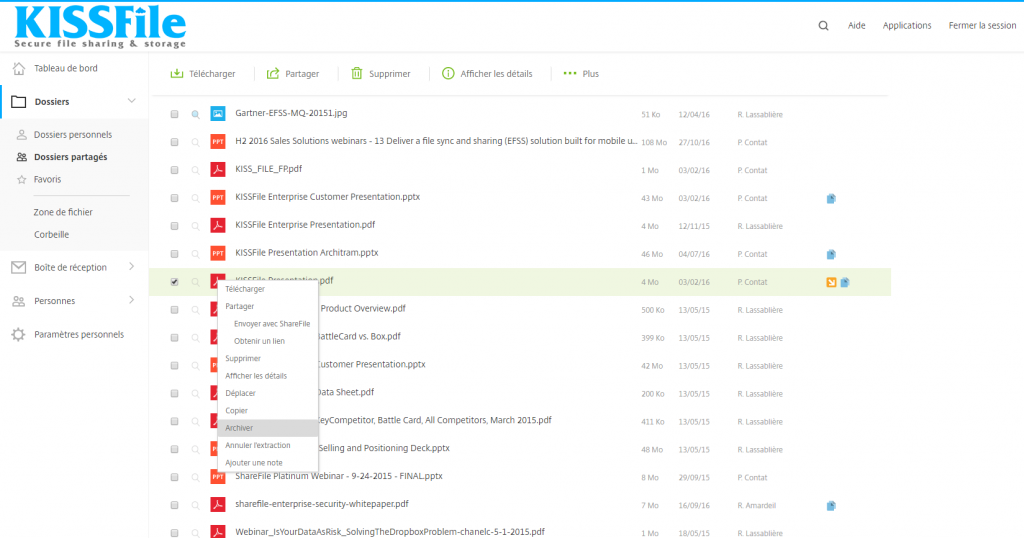The height and width of the screenshot is (538, 1024).
Task: Expand the Personnes chevron
Action: point(131,300)
